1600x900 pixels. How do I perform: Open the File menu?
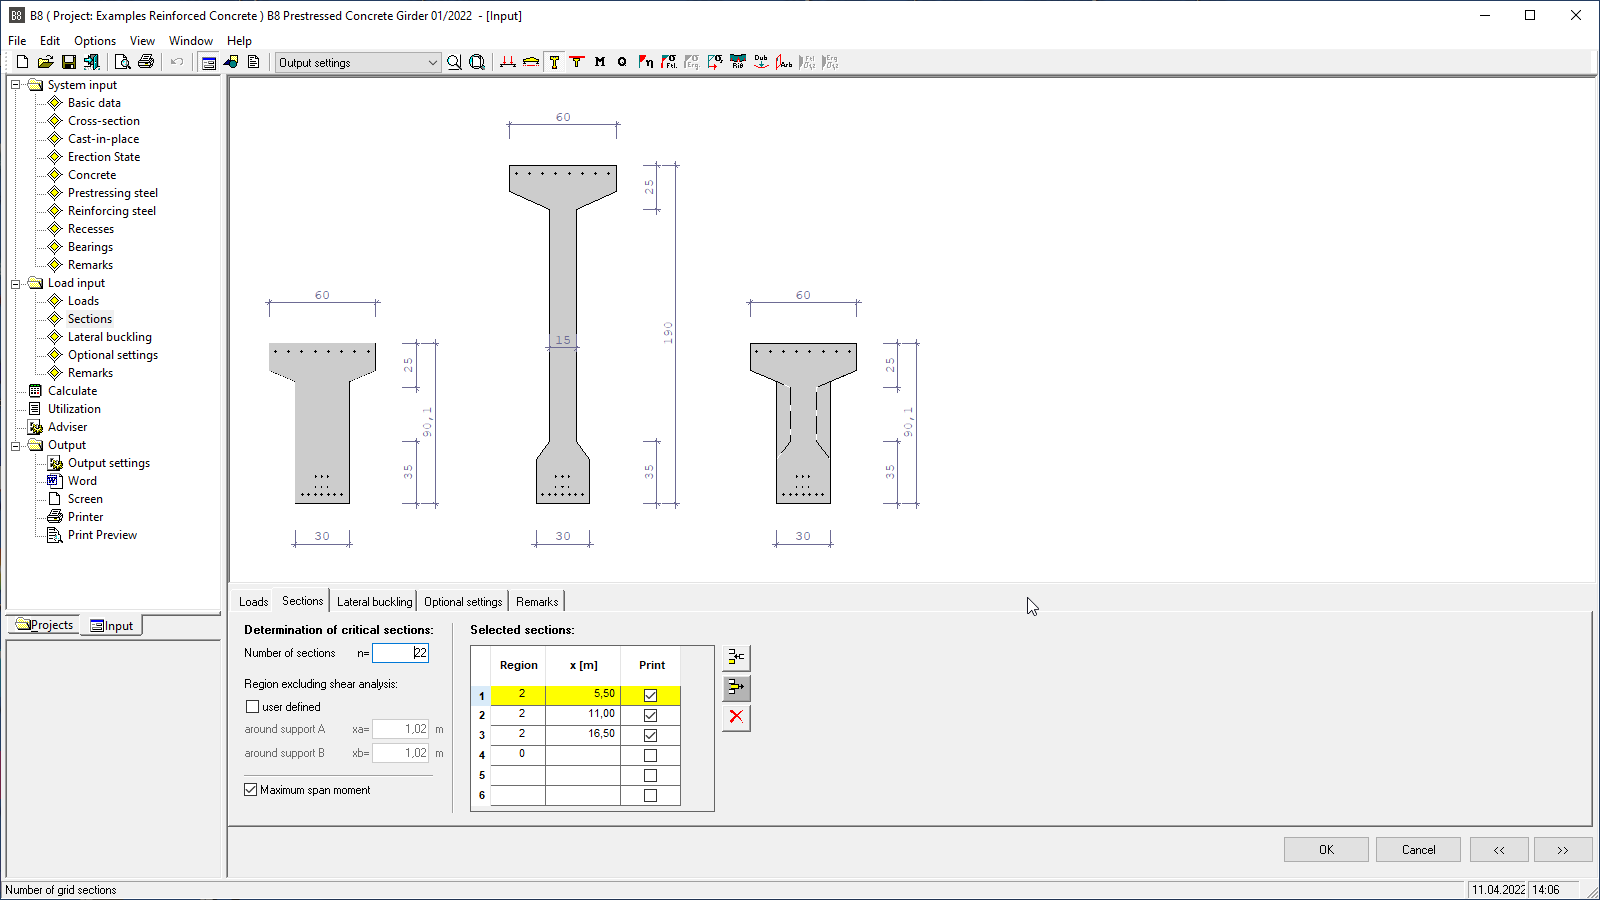(x=17, y=41)
